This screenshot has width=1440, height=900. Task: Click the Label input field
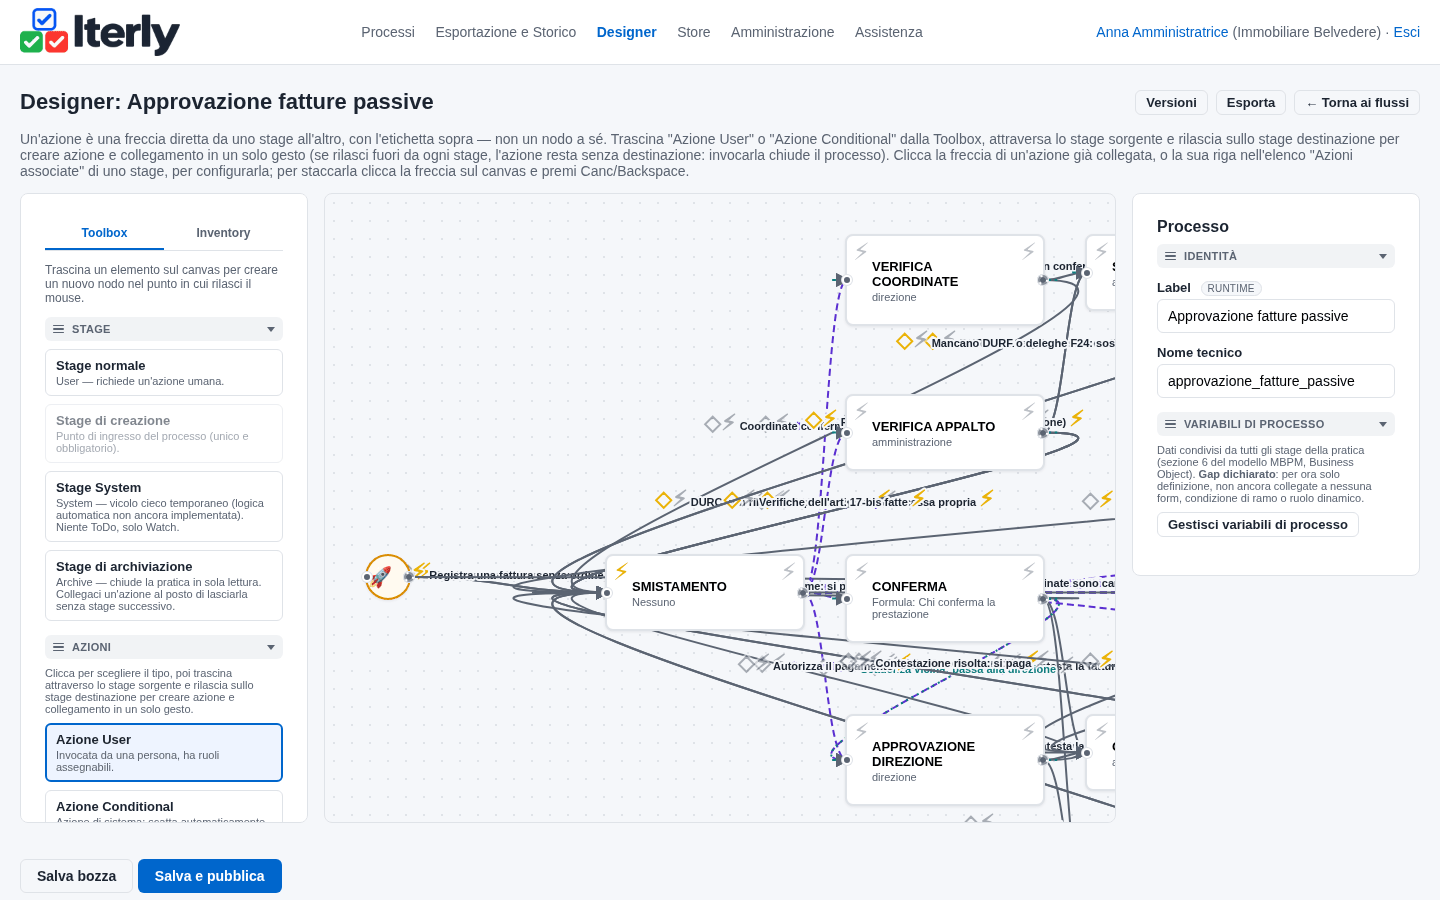tap(1276, 316)
